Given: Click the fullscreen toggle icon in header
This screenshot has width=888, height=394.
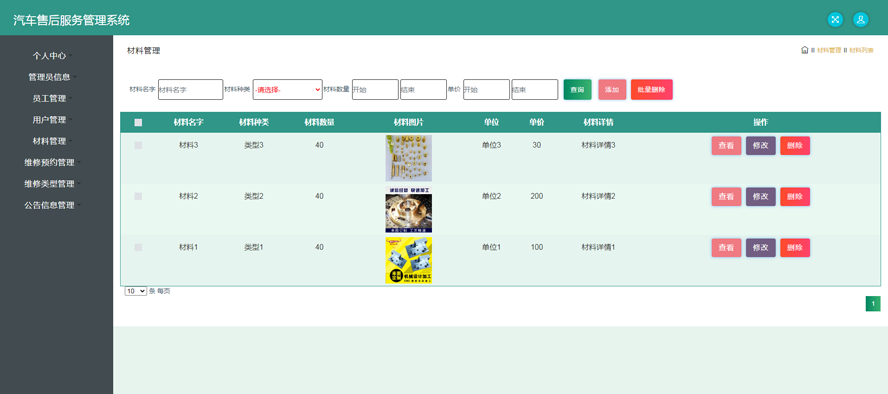Looking at the screenshot, I should pos(835,20).
